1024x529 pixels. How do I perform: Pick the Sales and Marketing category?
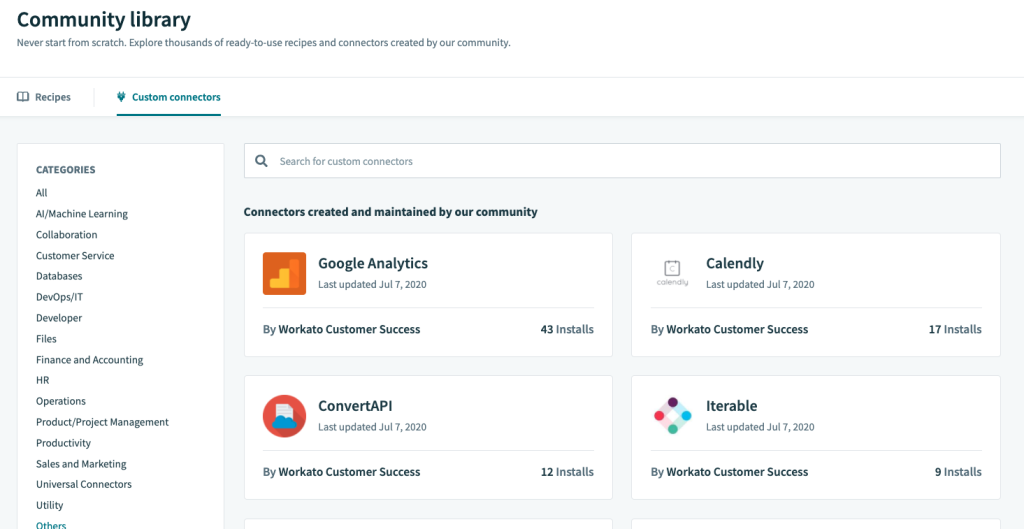click(x=81, y=464)
